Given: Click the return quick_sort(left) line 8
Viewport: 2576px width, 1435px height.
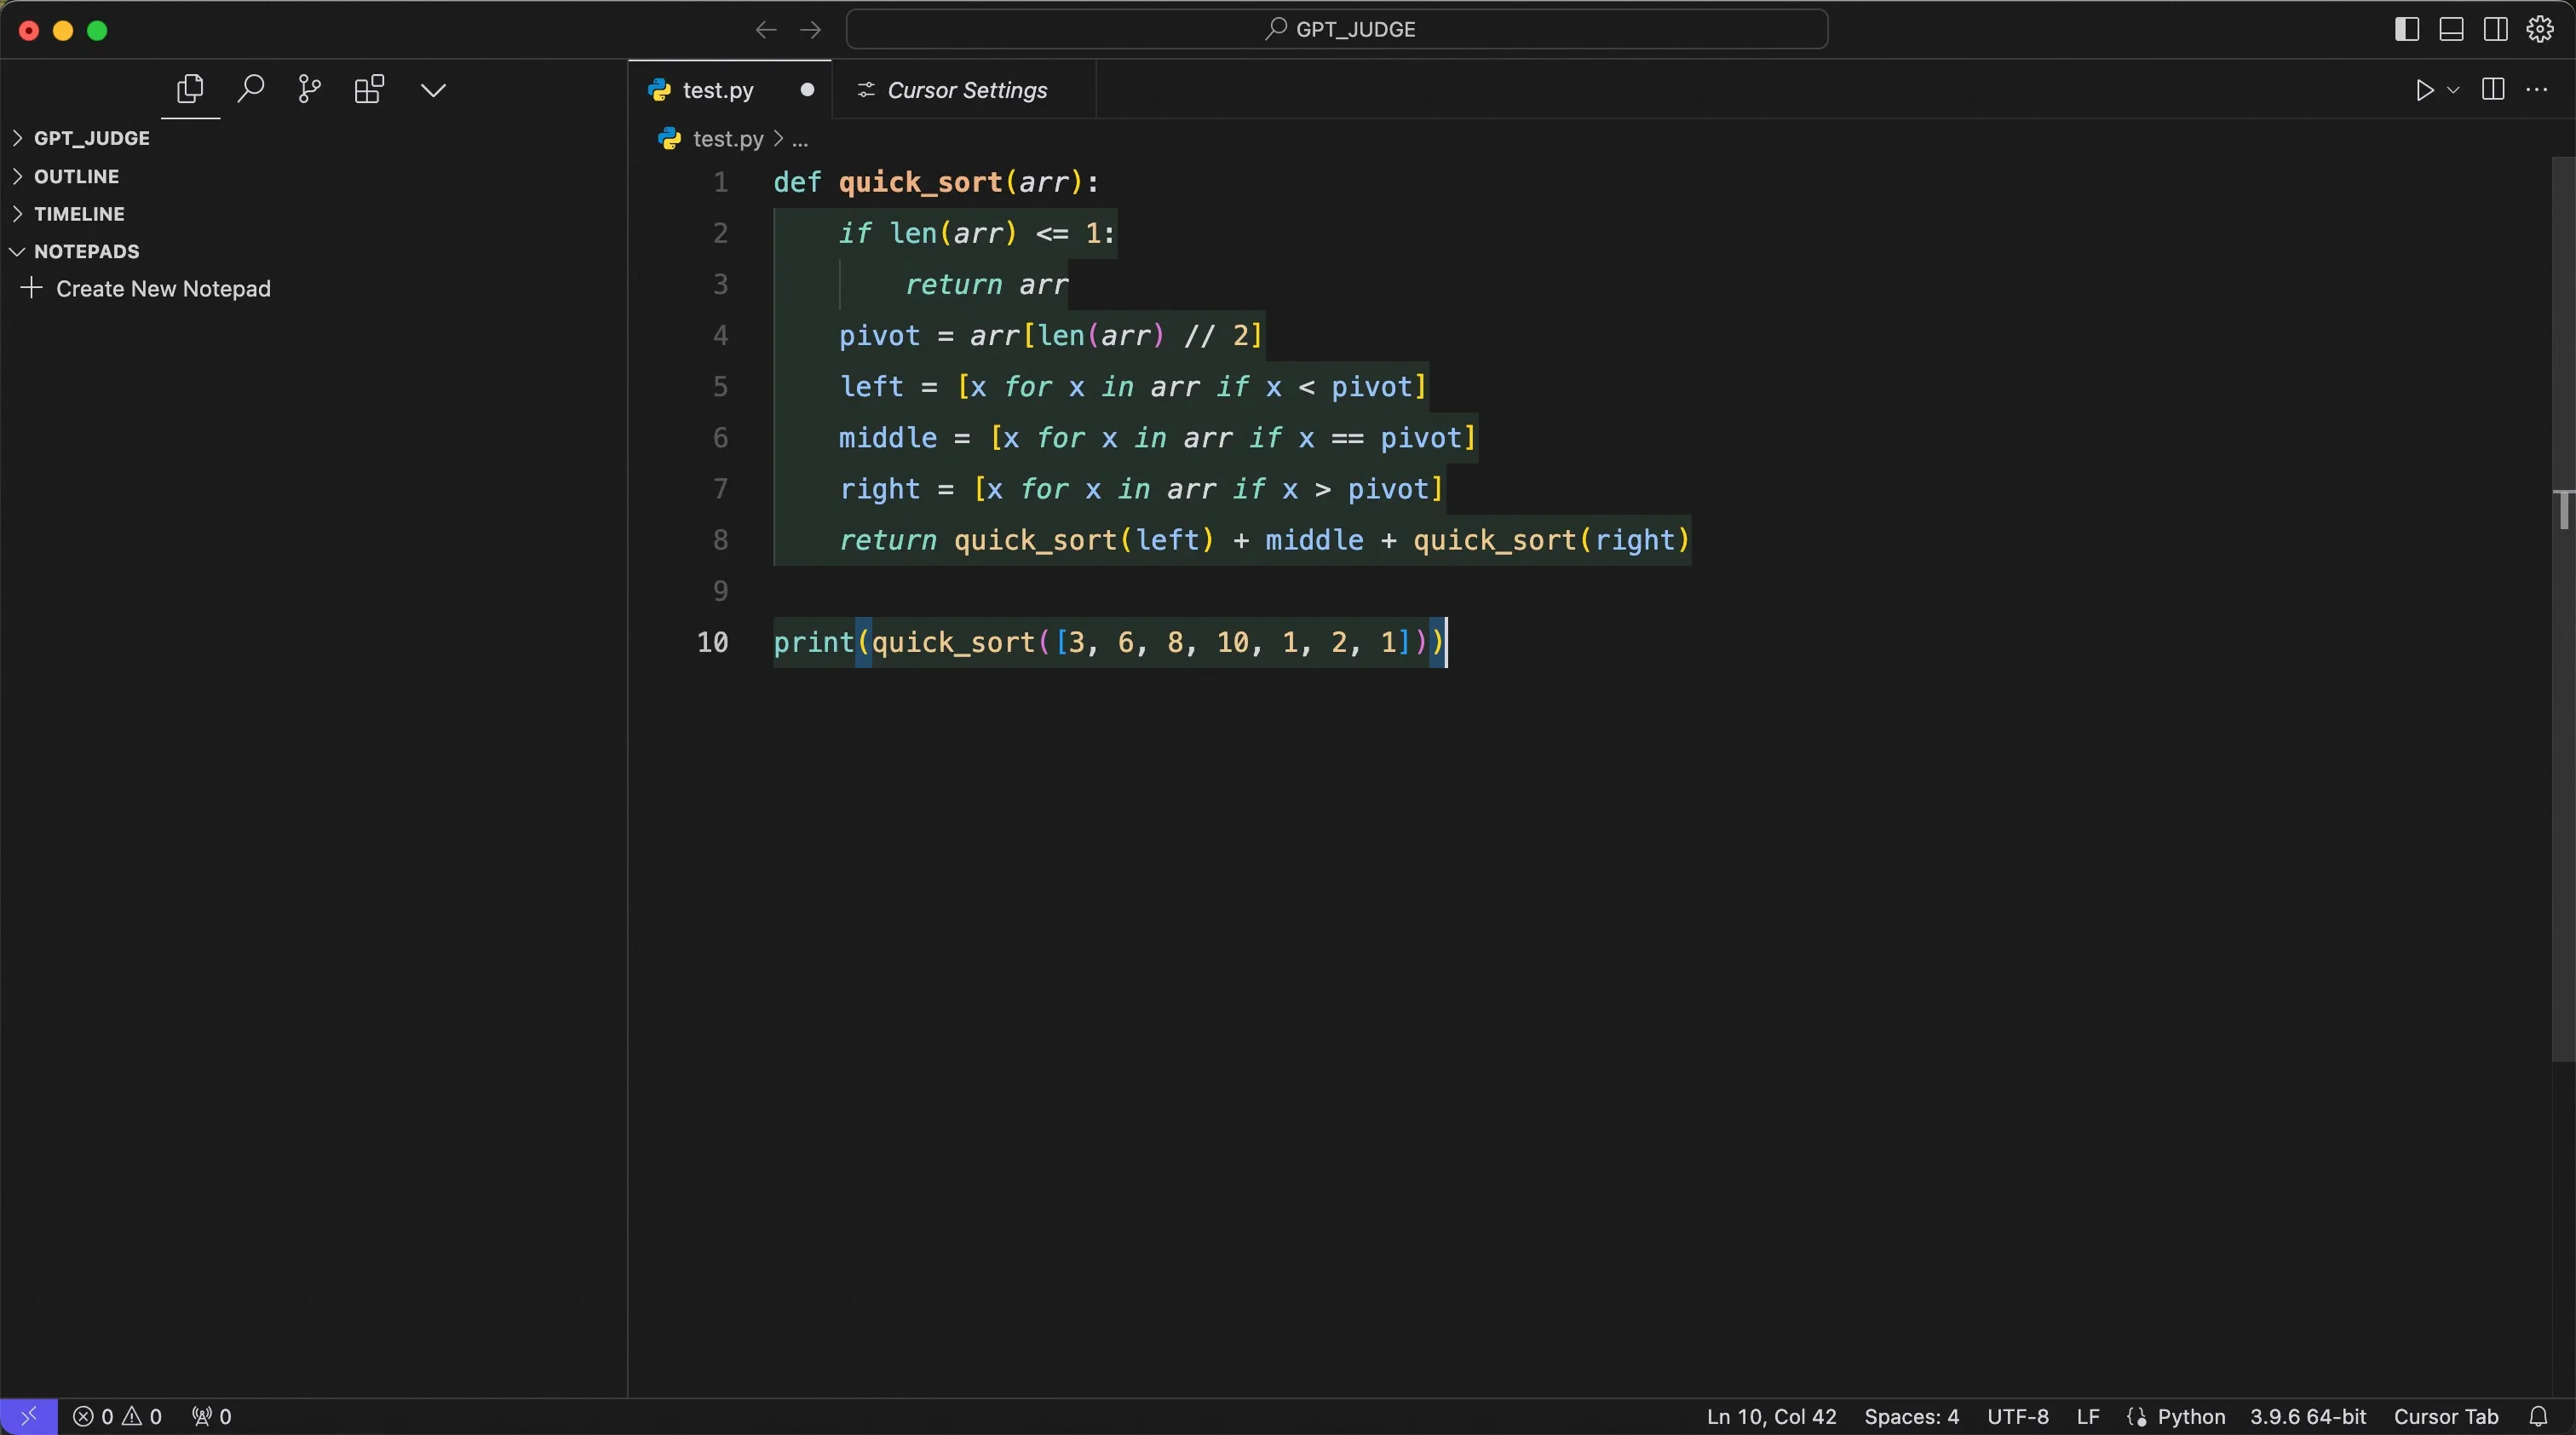Looking at the screenshot, I should [x=1264, y=540].
